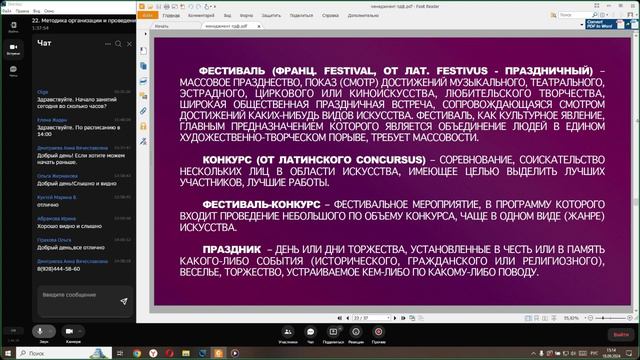Expand the Foxit navigation pane arrow
This screenshot has height=360, width=640.
coord(145,34)
